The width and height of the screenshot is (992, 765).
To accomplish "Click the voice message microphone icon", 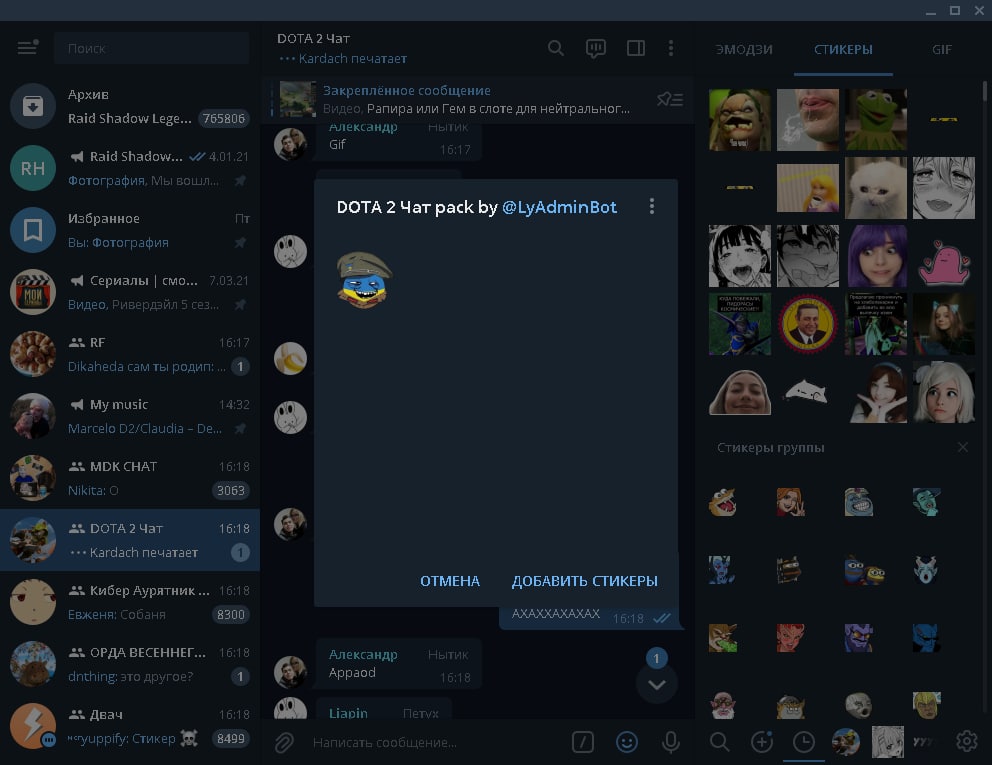I will tap(671, 742).
